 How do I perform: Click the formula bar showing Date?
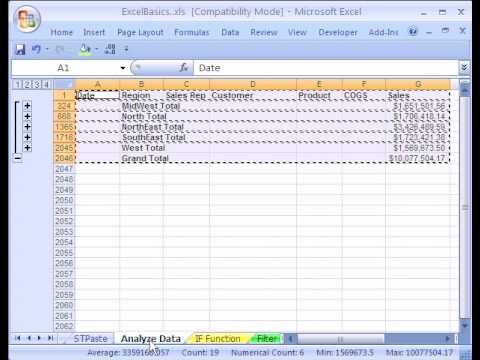(327, 68)
